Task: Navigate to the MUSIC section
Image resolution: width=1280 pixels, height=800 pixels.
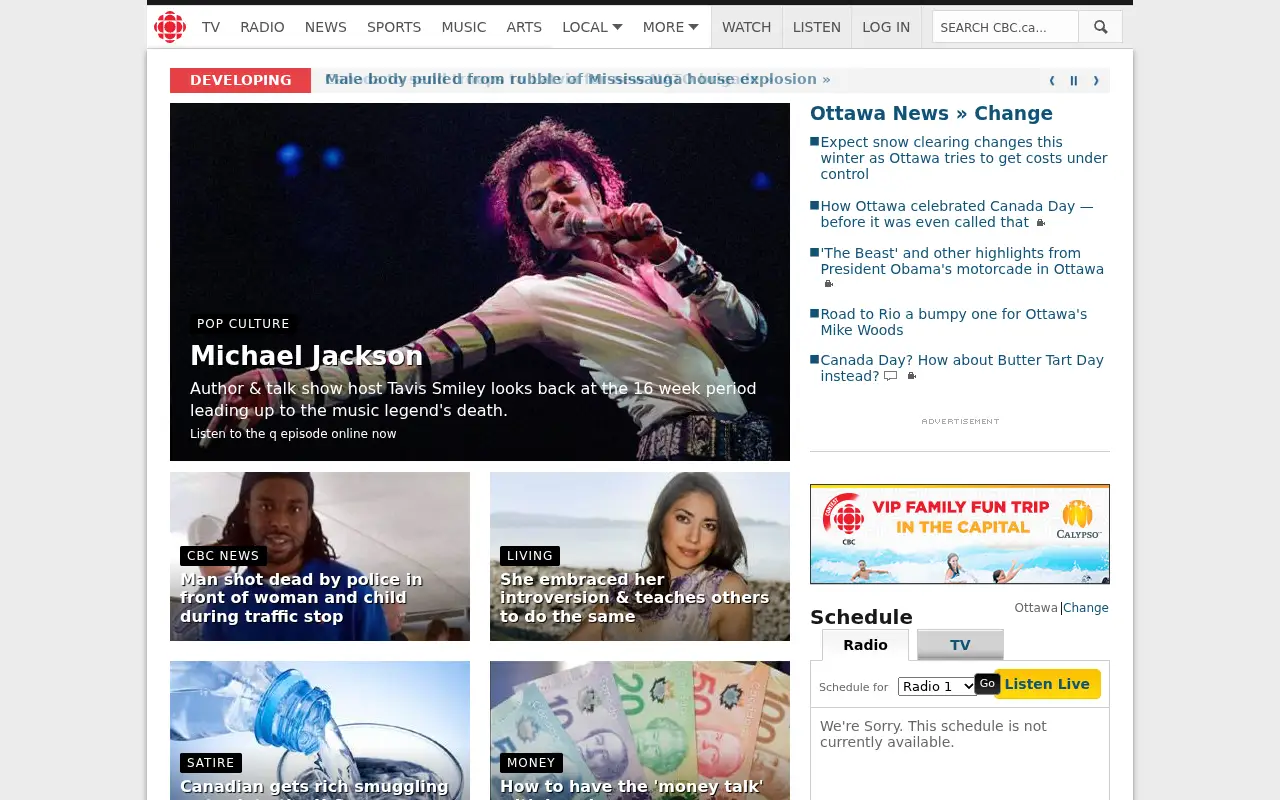Action: pos(464,27)
